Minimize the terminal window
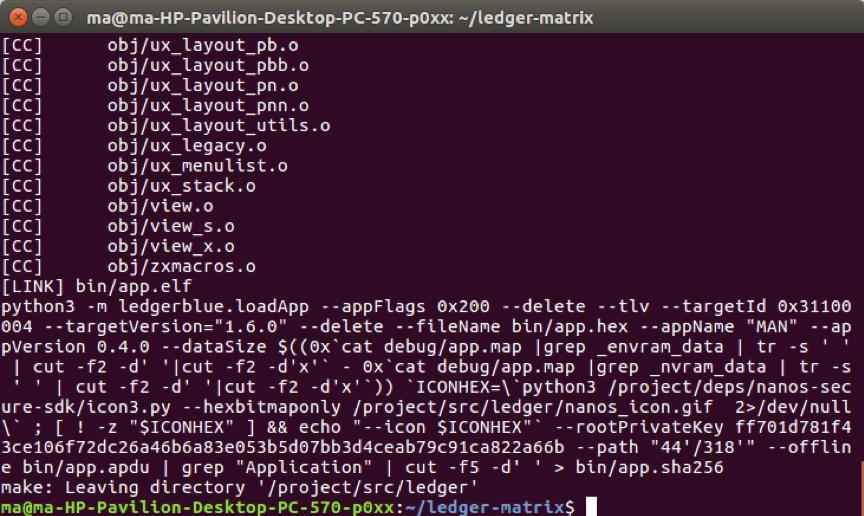Viewport: 864px width, 516px height. tap(39, 17)
